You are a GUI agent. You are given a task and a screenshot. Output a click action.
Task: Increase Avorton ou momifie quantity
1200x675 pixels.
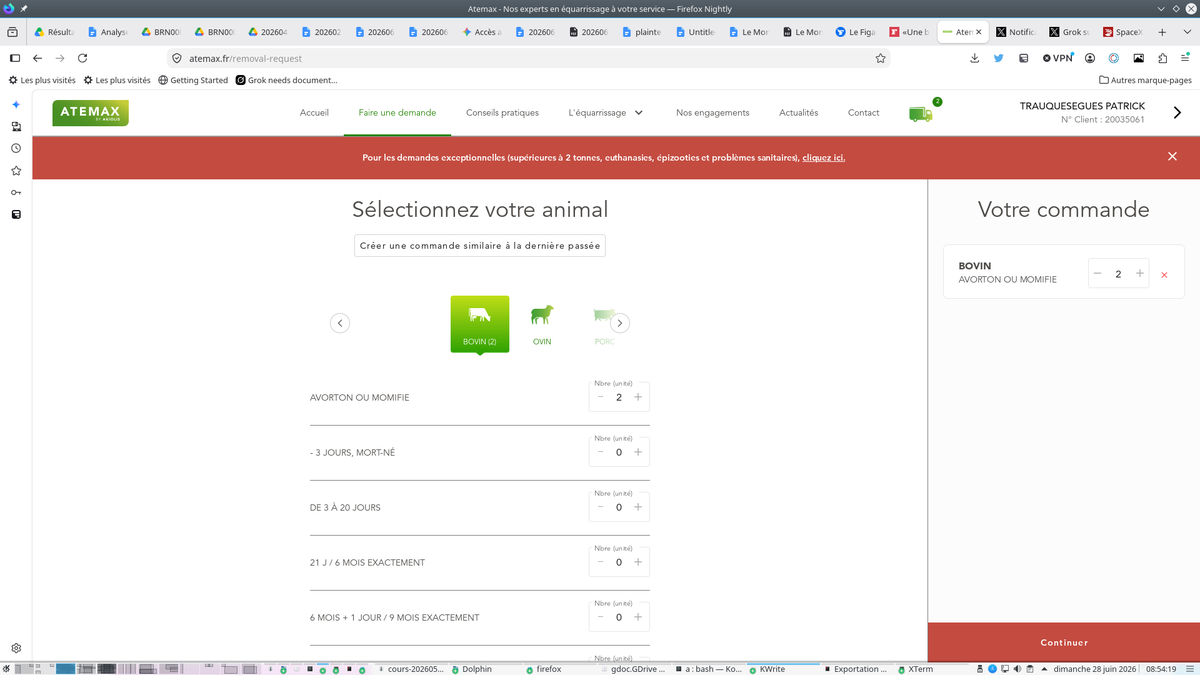pyautogui.click(x=638, y=397)
